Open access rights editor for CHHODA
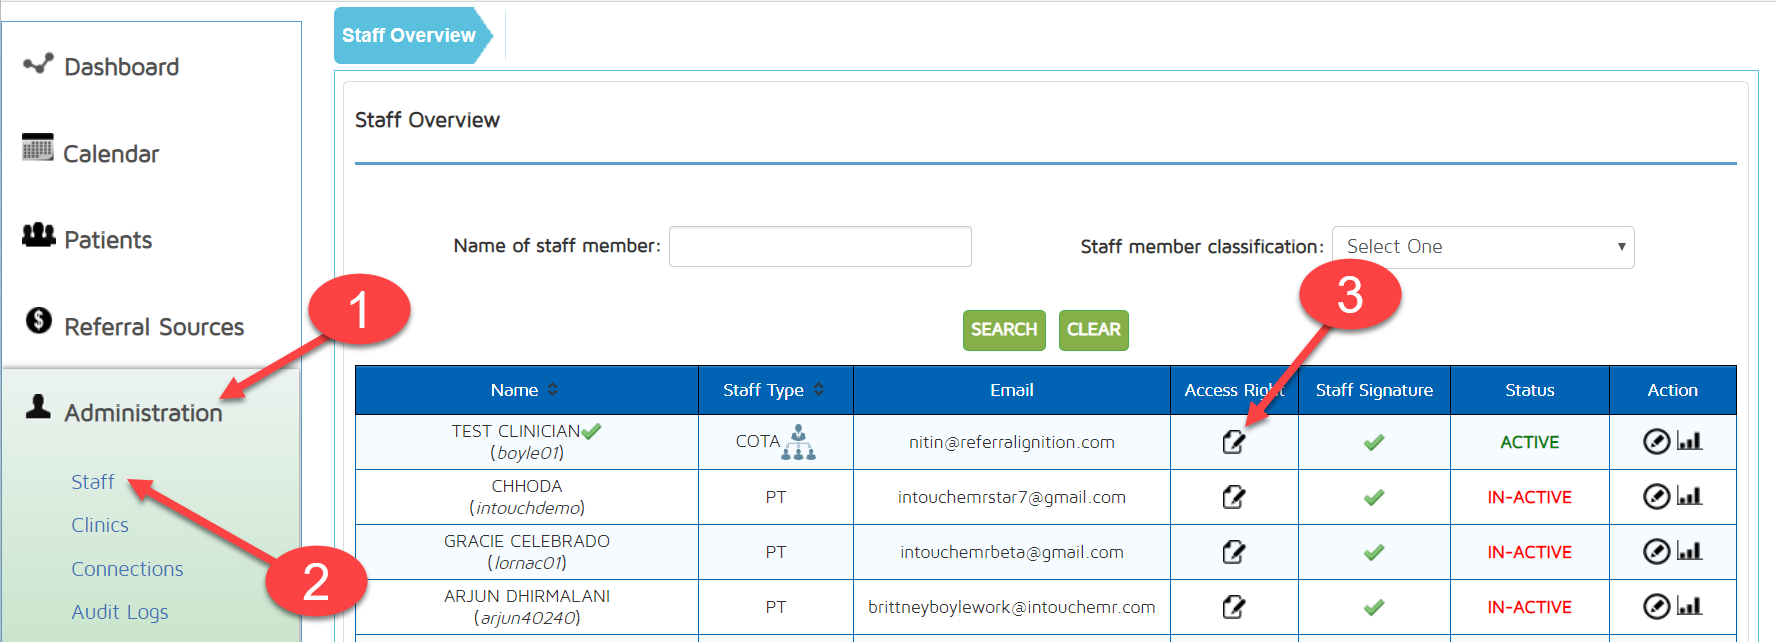Viewport: 1776px width, 642px height. tap(1233, 497)
